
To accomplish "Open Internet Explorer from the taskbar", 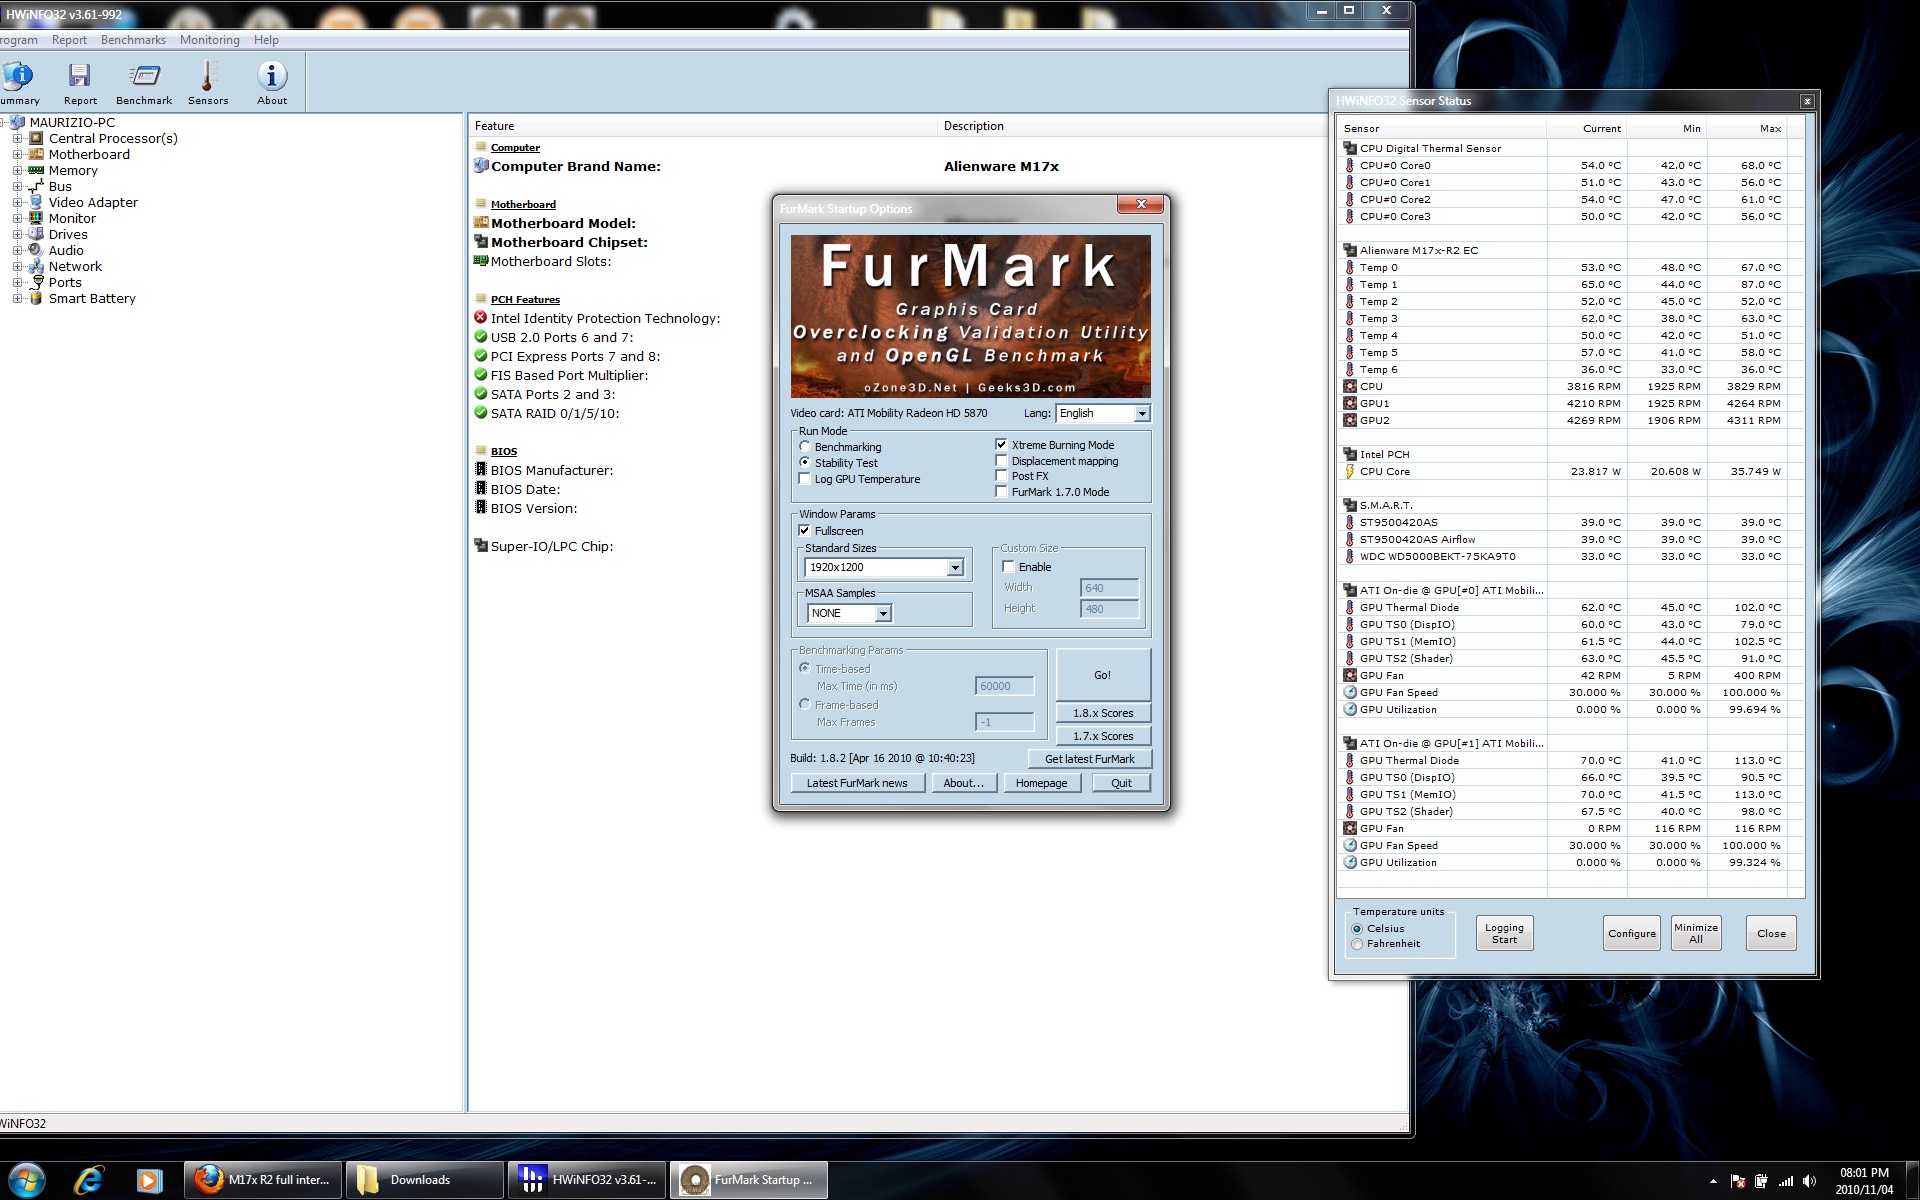I will pyautogui.click(x=89, y=1180).
